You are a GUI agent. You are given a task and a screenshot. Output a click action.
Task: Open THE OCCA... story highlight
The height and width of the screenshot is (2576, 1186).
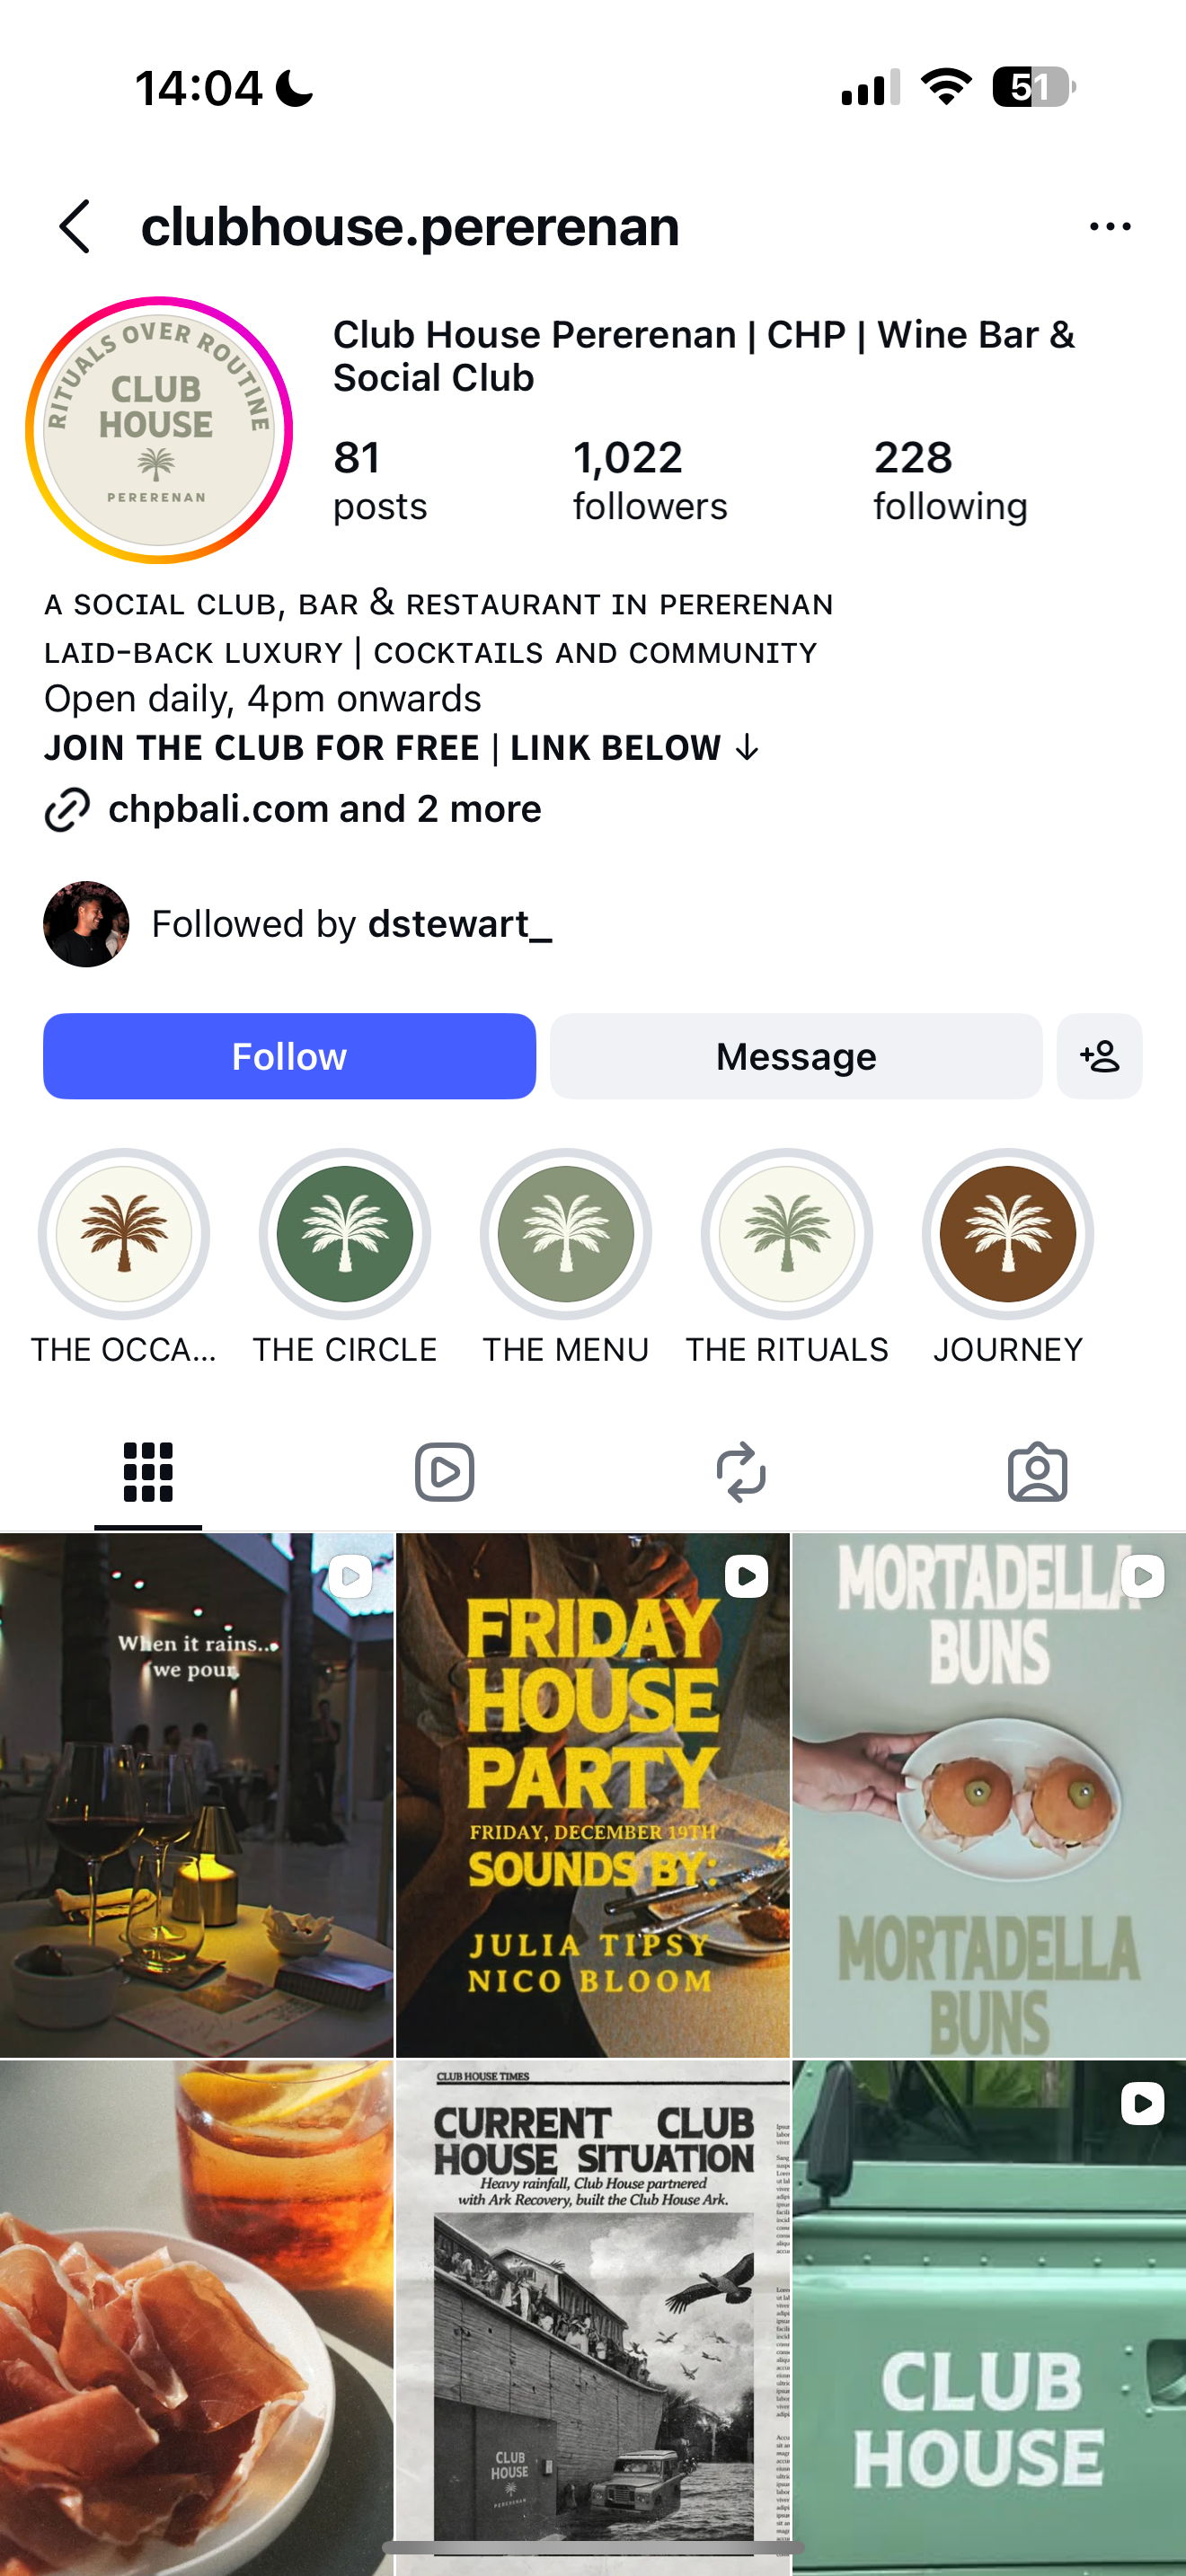[x=124, y=1233]
